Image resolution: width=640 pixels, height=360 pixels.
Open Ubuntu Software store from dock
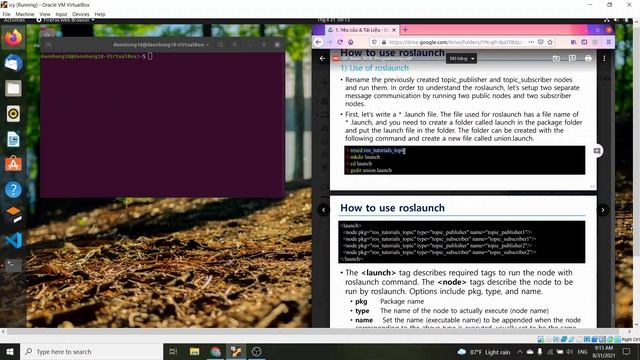click(13, 164)
